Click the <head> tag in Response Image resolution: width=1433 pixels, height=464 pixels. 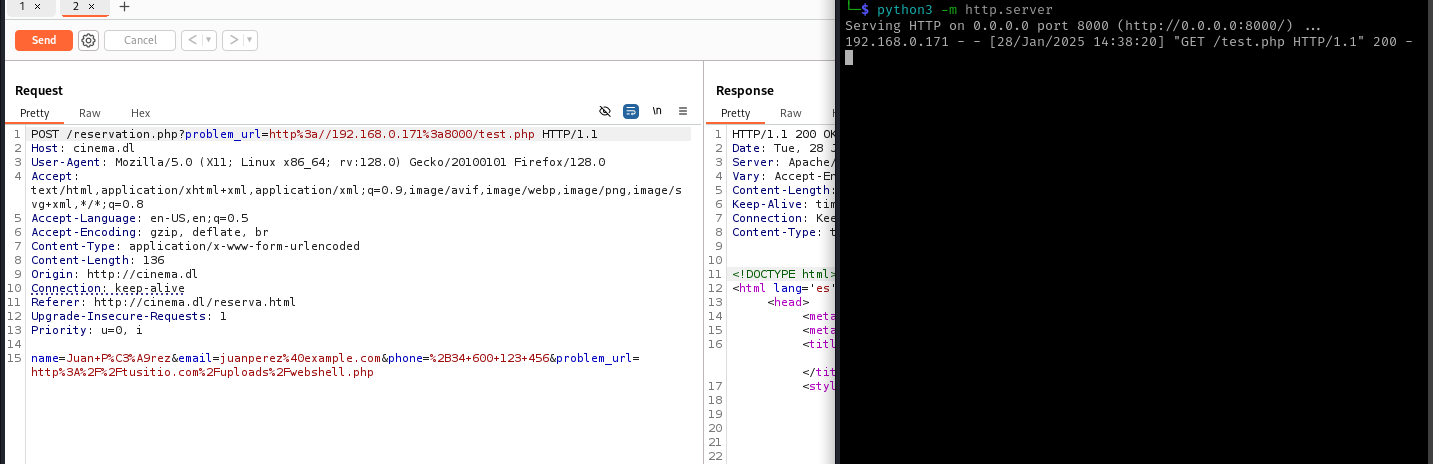pyautogui.click(x=788, y=302)
